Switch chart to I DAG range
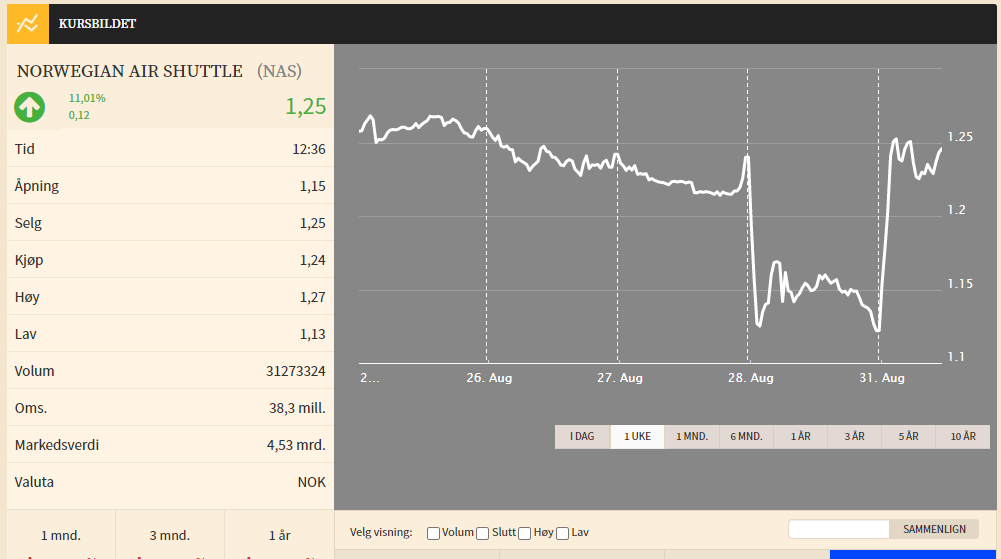 pos(582,436)
